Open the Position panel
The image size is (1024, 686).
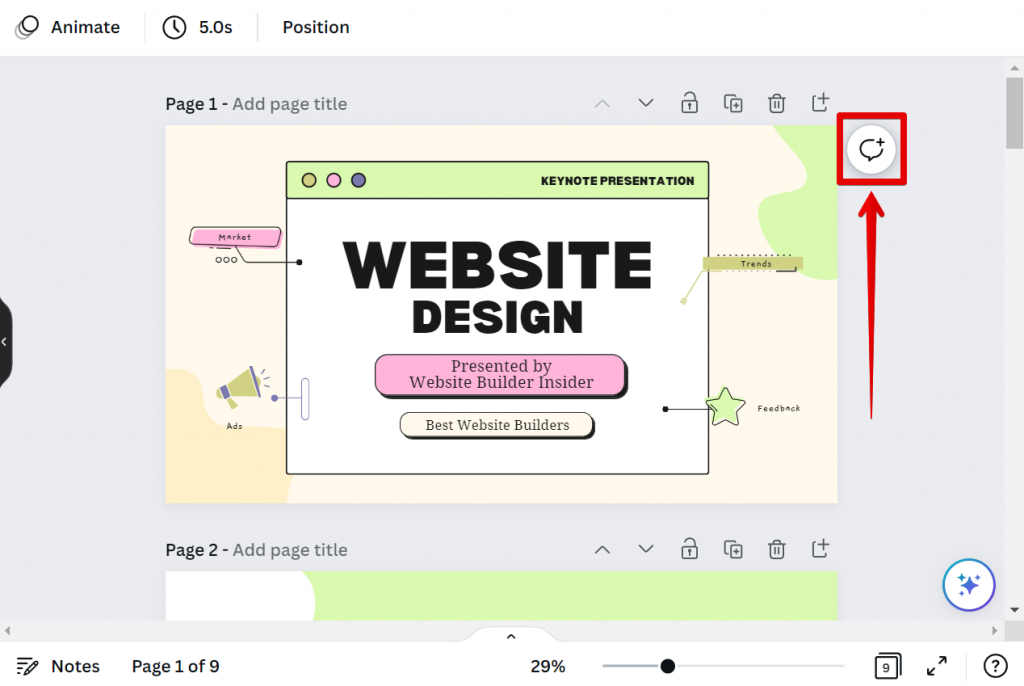pos(315,27)
